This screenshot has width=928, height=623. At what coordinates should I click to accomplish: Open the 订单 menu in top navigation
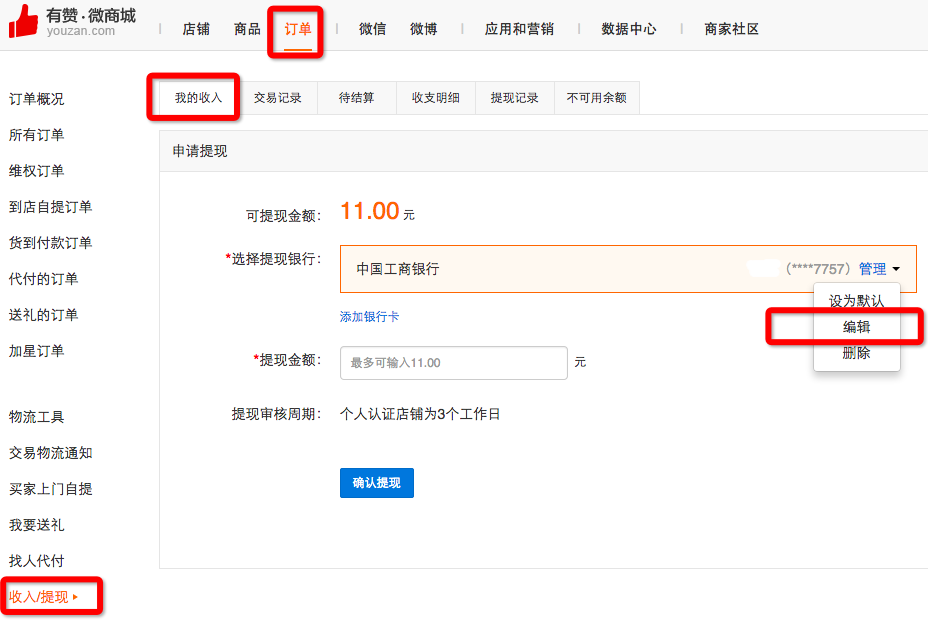(x=296, y=29)
